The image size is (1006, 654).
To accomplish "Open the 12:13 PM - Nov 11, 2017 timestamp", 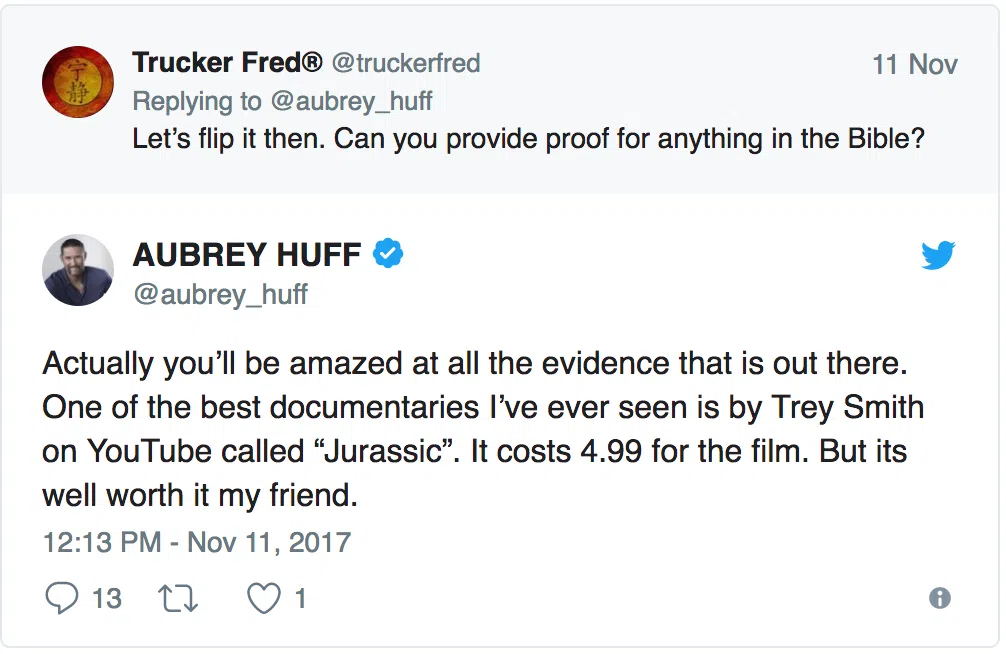I will coord(196,543).
